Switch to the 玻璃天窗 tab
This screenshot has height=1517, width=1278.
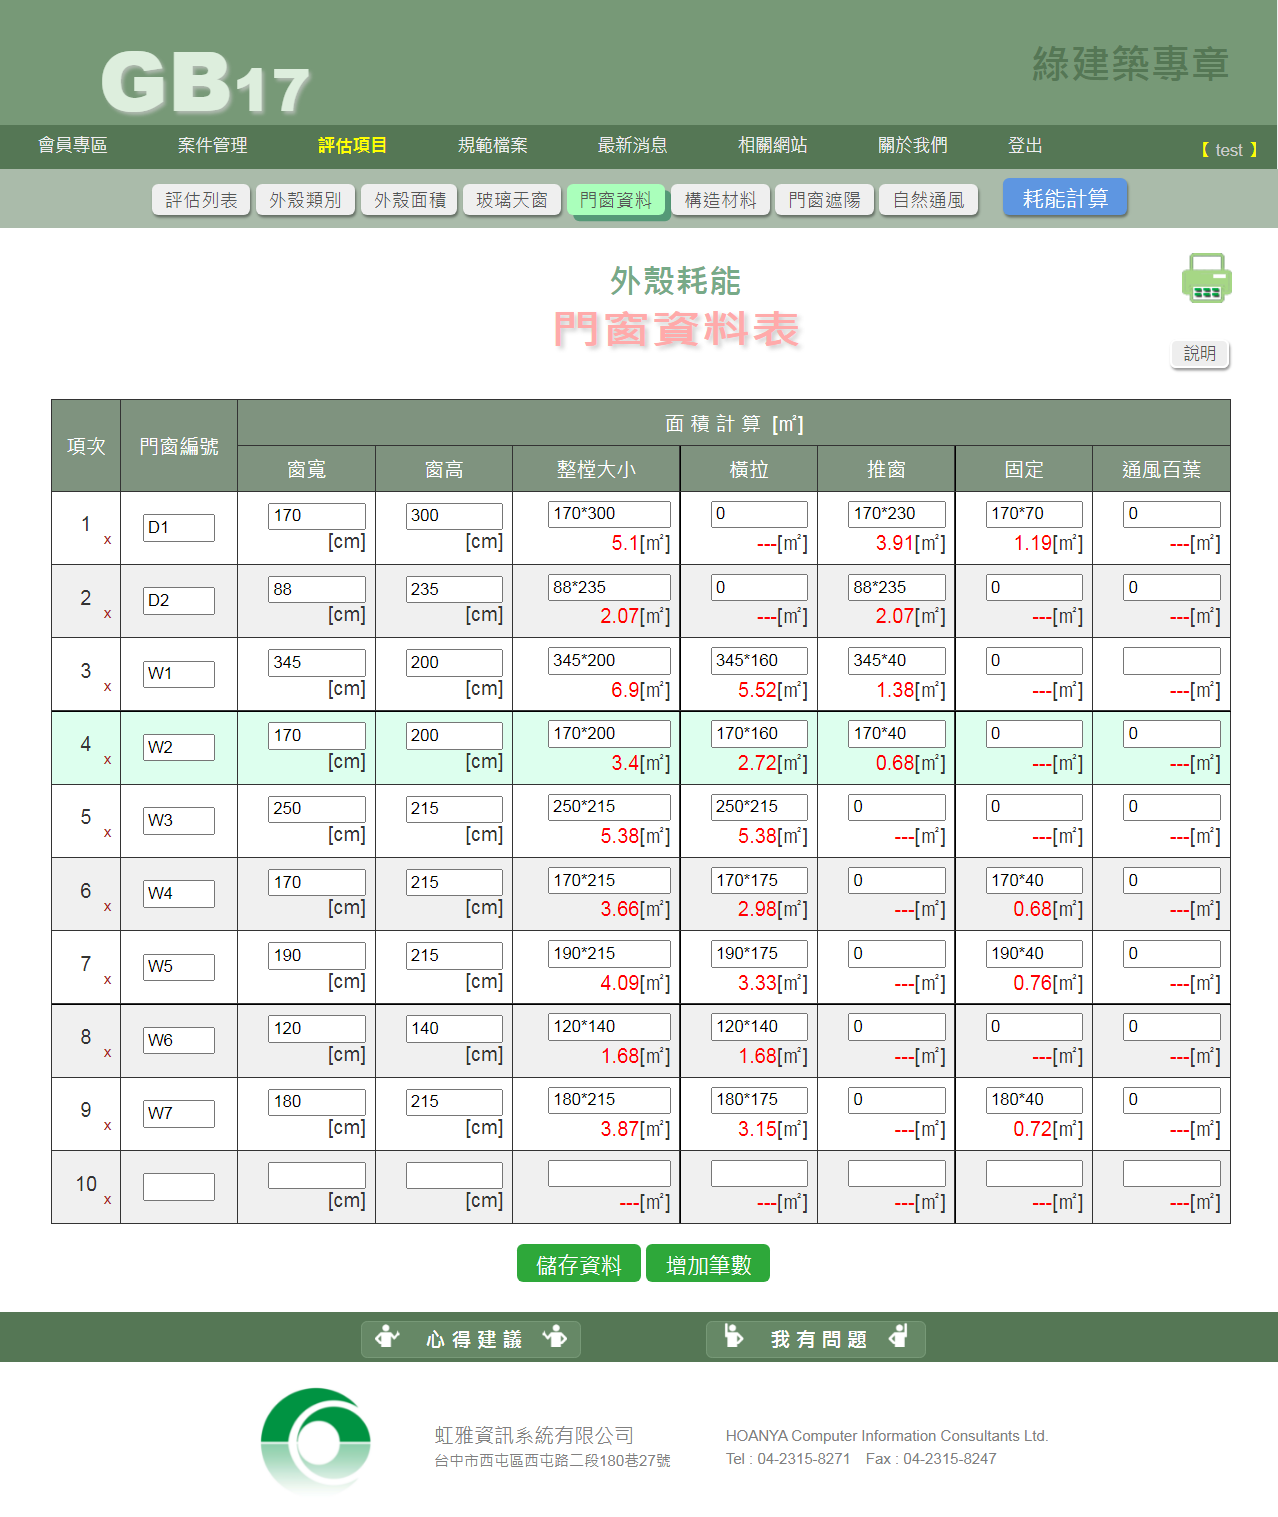tap(511, 200)
